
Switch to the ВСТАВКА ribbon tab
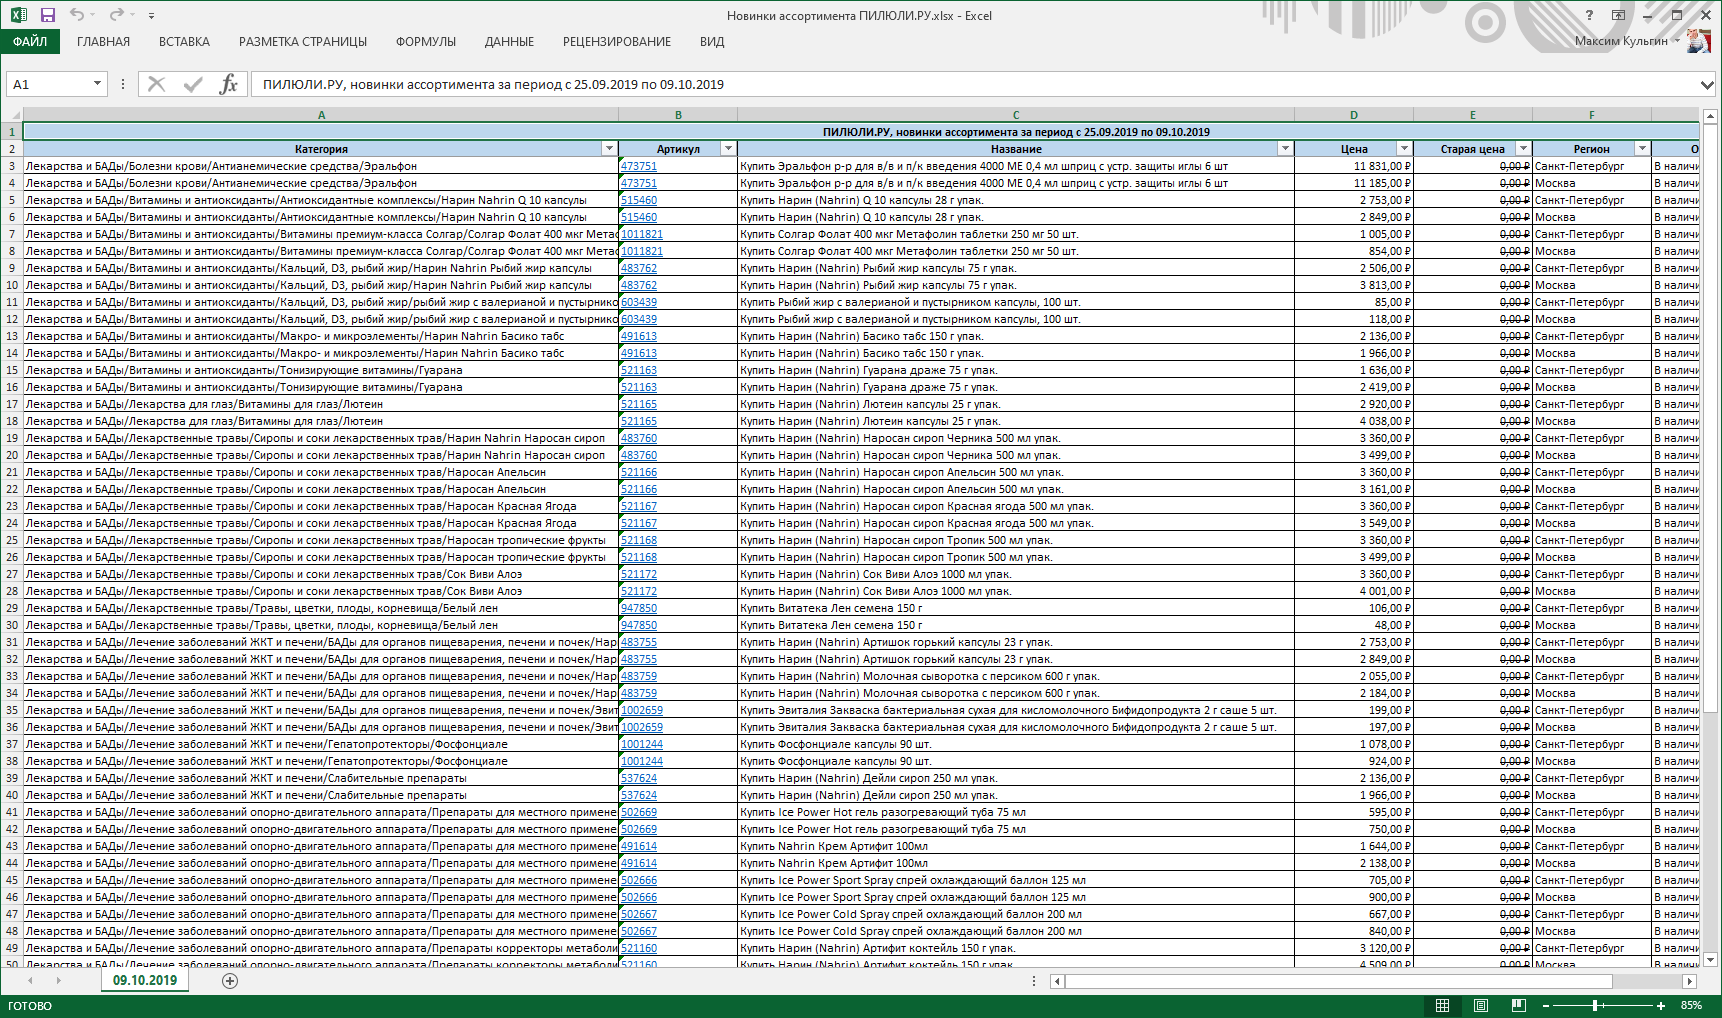[x=184, y=41]
